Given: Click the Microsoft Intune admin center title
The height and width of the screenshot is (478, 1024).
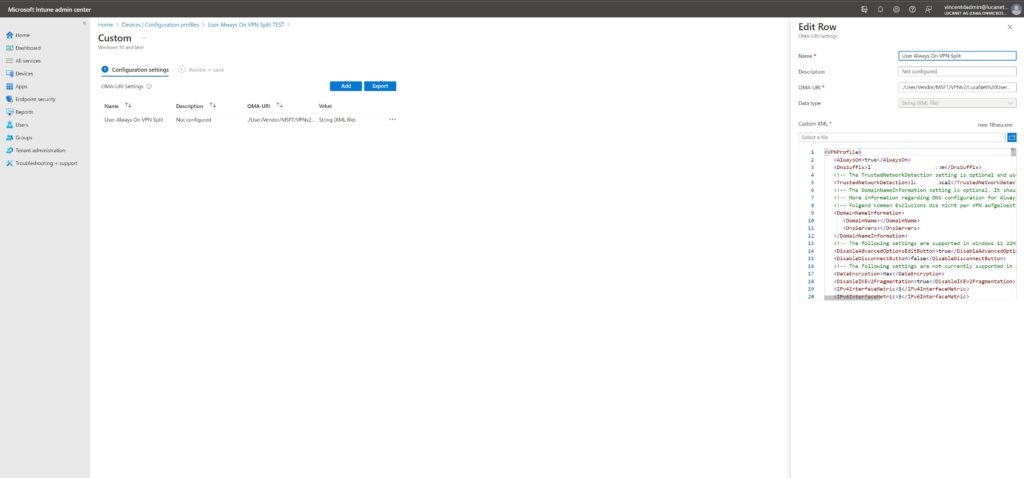Looking at the screenshot, I should pos(49,10).
